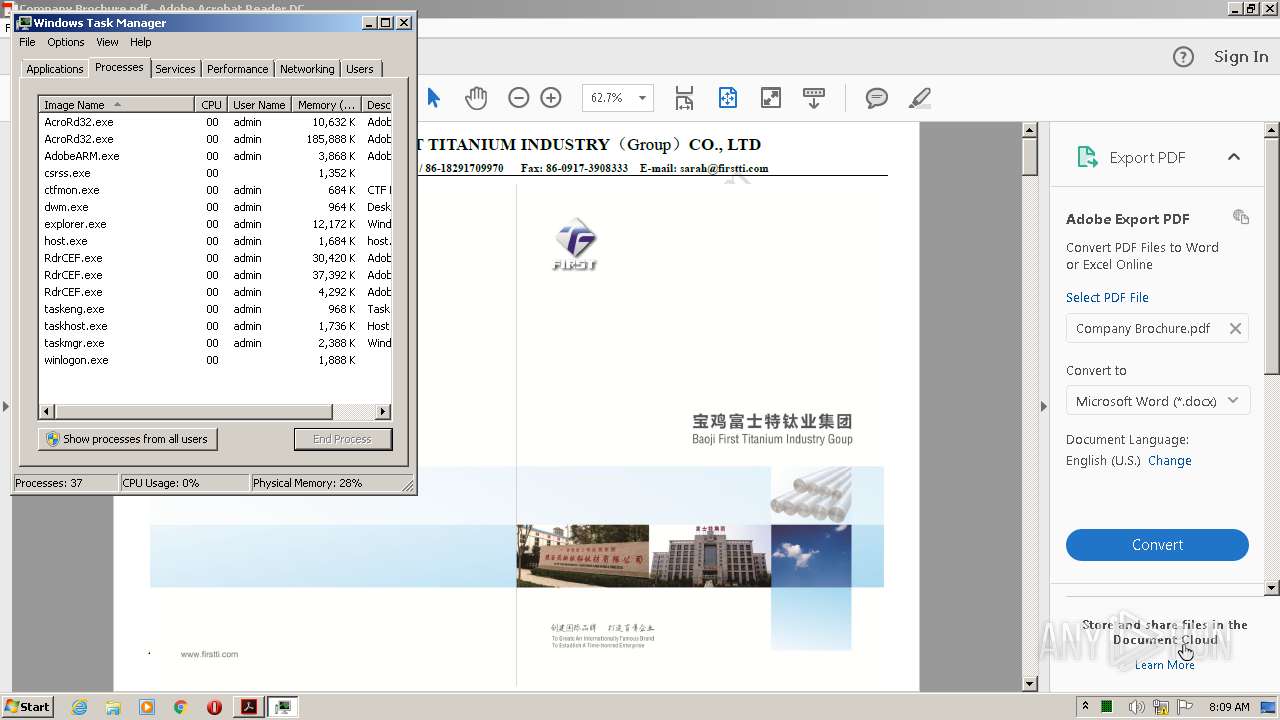This screenshot has width=1280, height=720.
Task: Switch to the Users tab
Action: pyautogui.click(x=360, y=69)
